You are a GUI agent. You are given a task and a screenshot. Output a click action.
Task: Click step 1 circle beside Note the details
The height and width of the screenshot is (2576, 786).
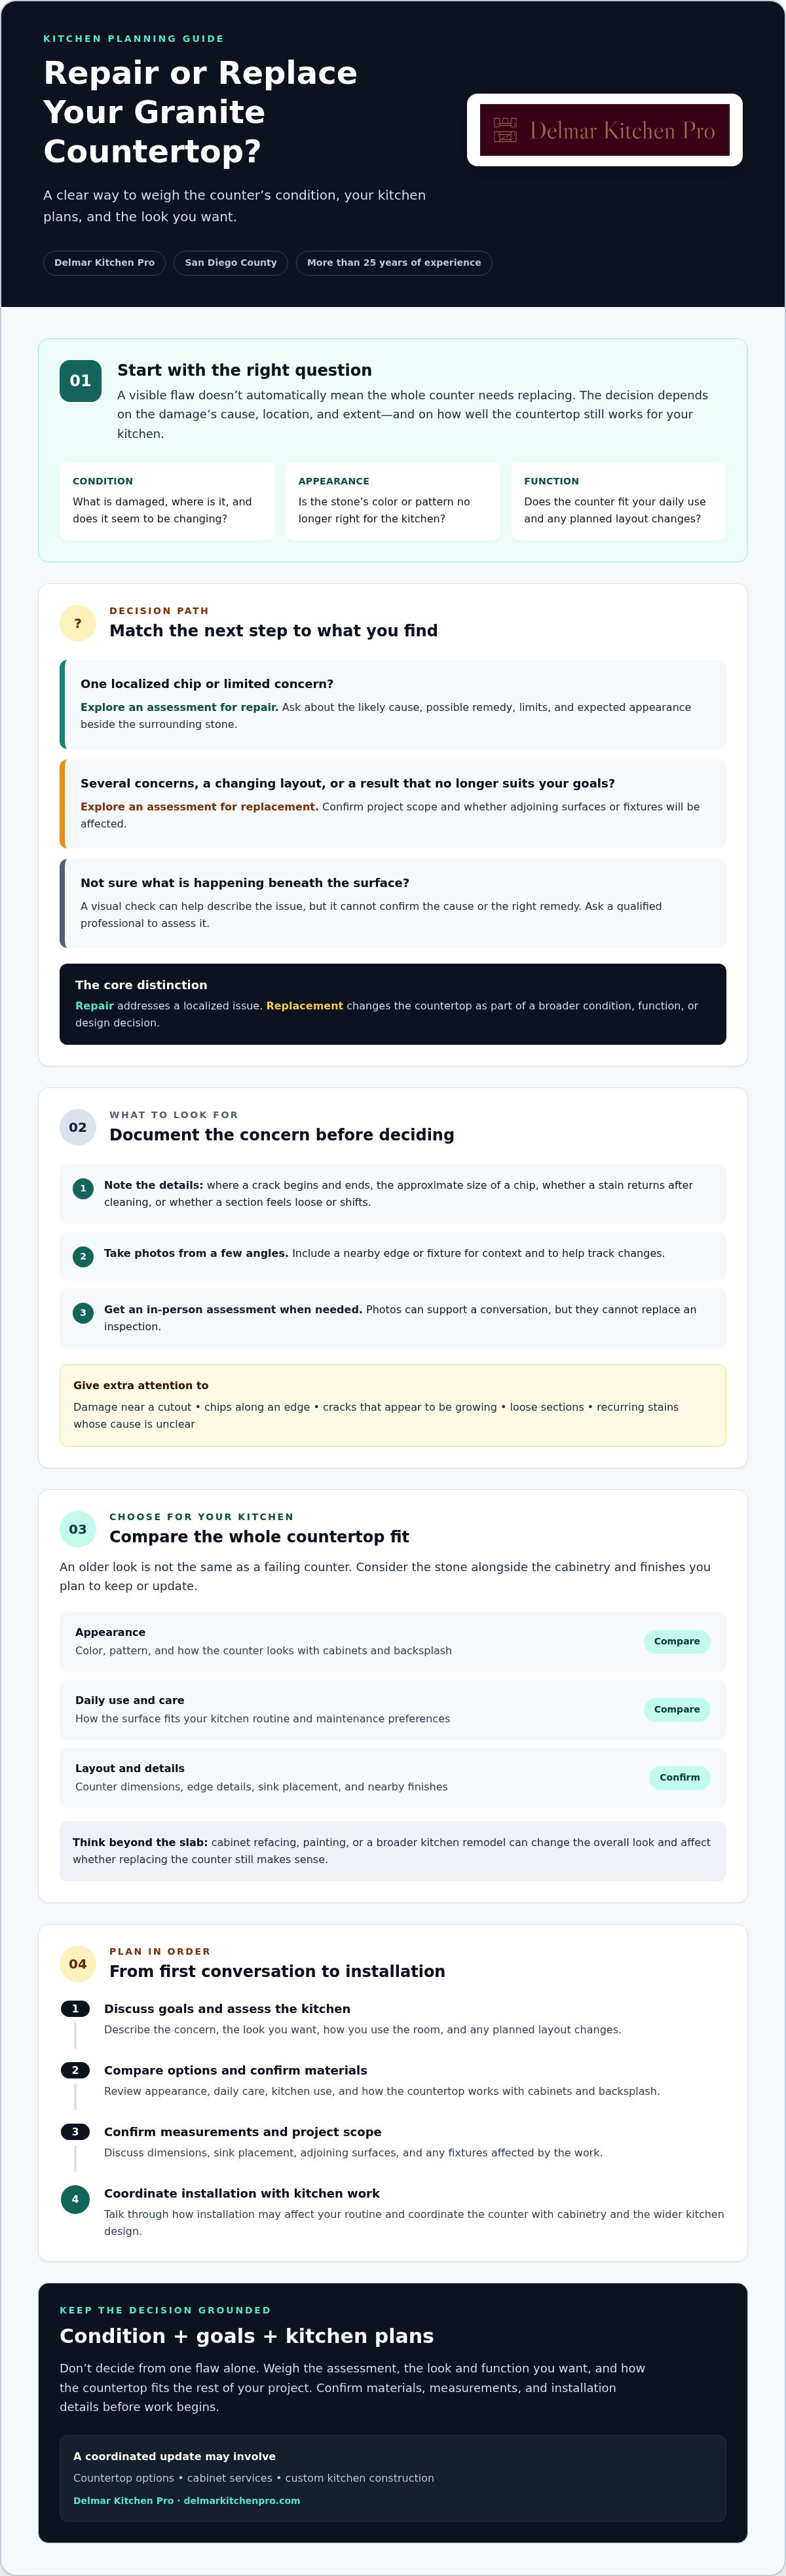[83, 1188]
